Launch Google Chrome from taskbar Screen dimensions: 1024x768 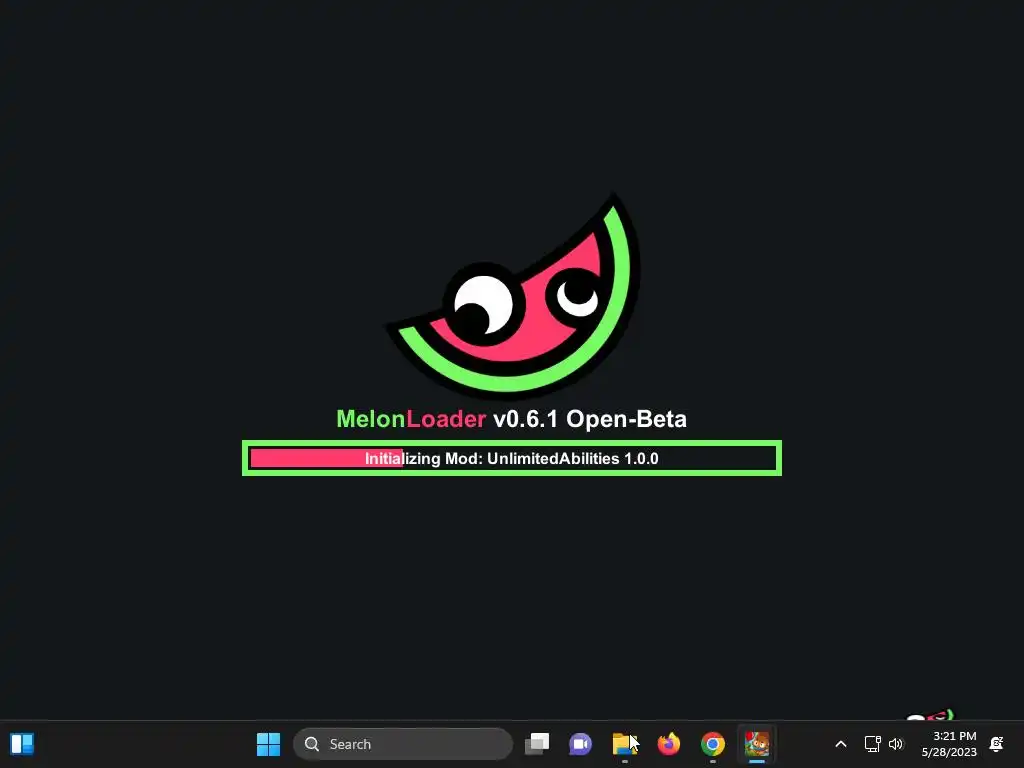pyautogui.click(x=712, y=744)
